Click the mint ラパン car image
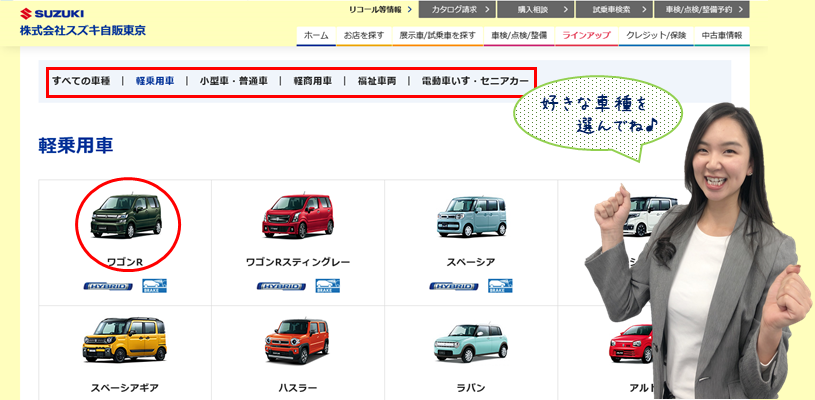Screen dimensions: 815x400 471,343
